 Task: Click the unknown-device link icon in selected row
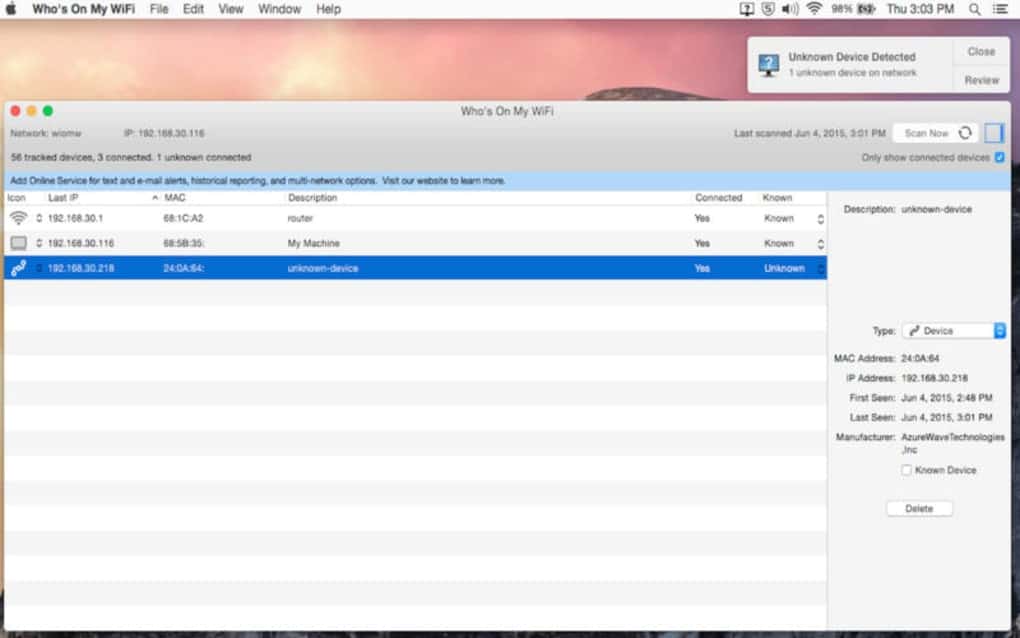(x=18, y=268)
